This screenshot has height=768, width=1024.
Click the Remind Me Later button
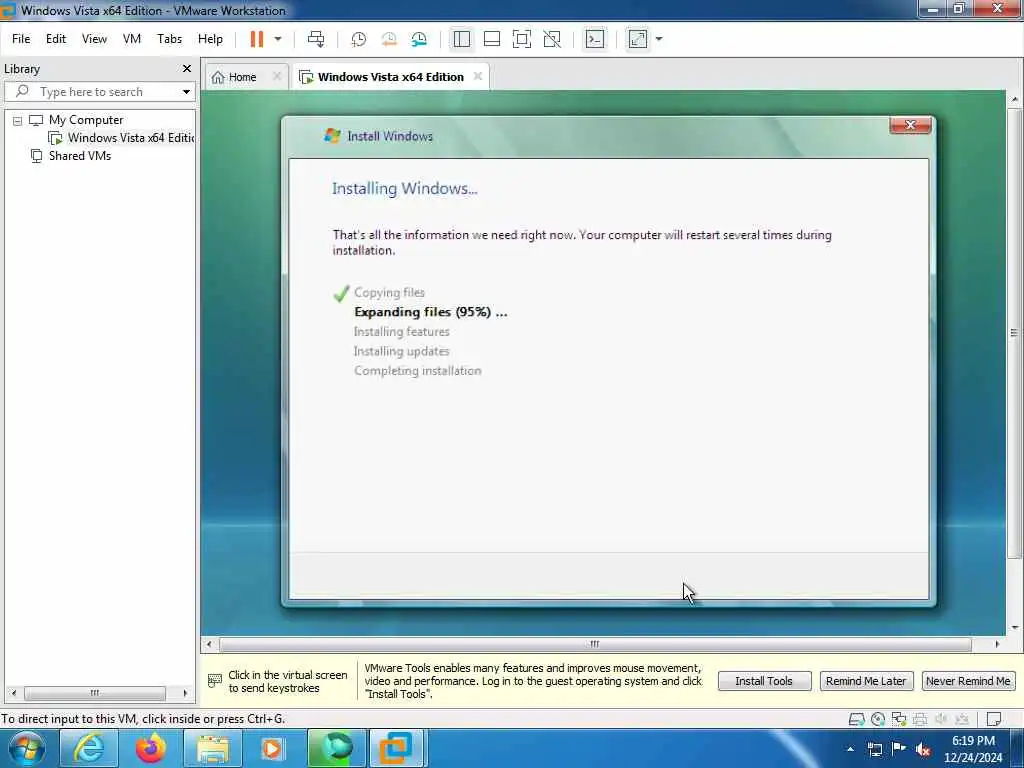click(x=866, y=681)
